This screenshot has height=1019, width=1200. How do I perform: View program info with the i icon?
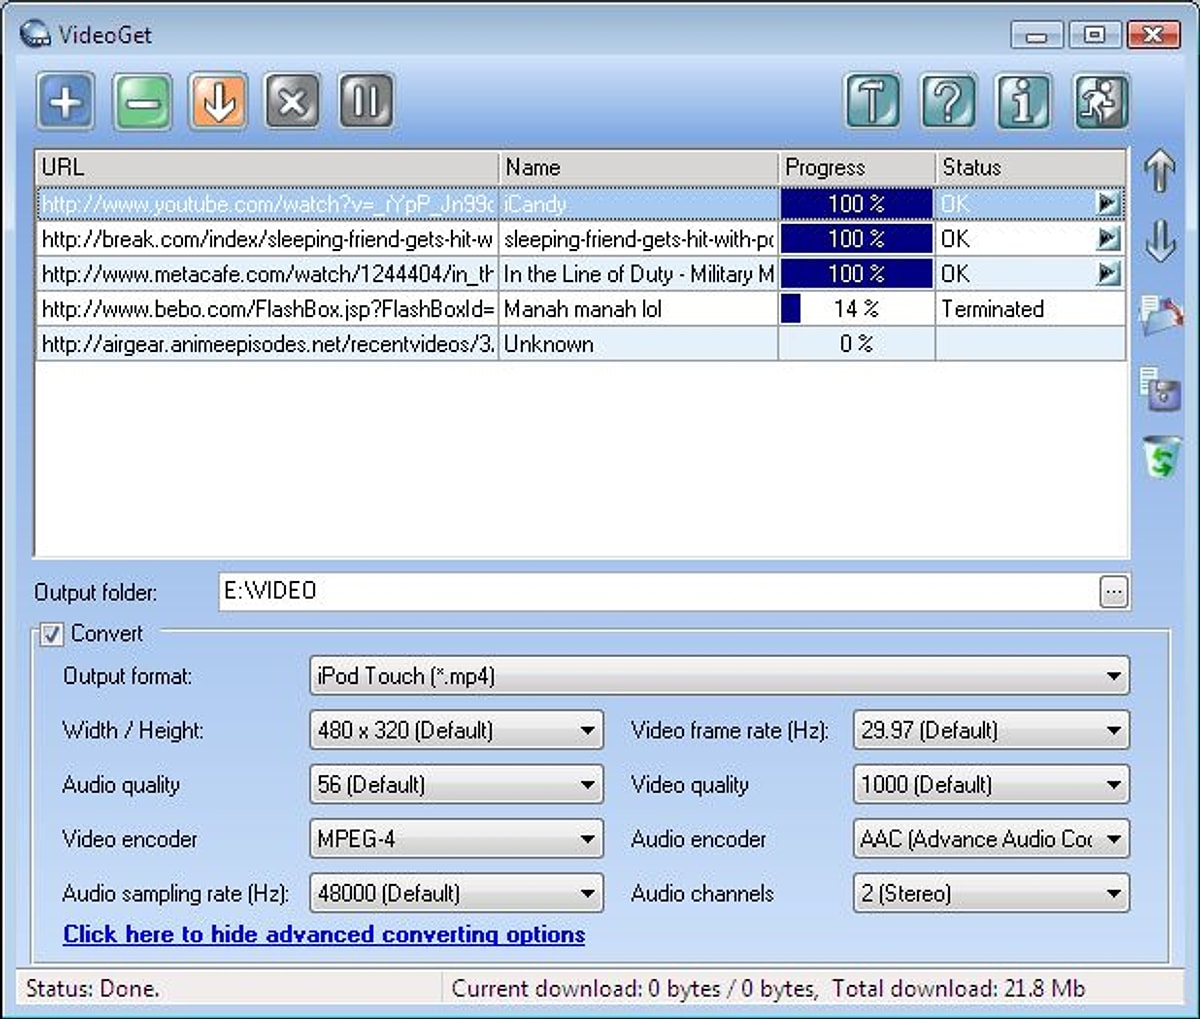coord(1024,100)
